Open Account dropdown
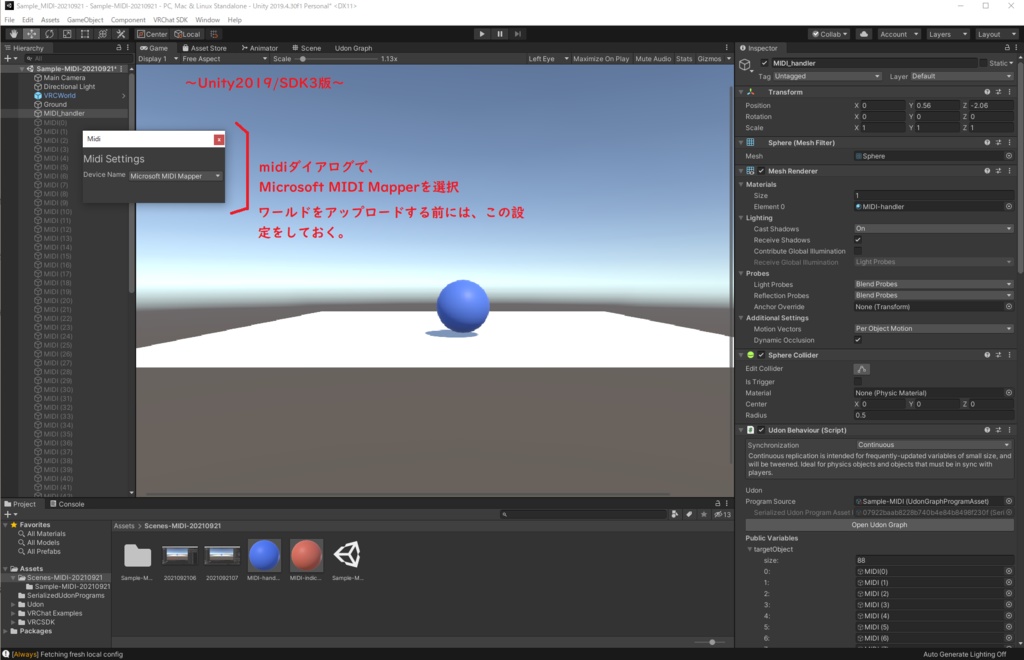 tap(898, 34)
